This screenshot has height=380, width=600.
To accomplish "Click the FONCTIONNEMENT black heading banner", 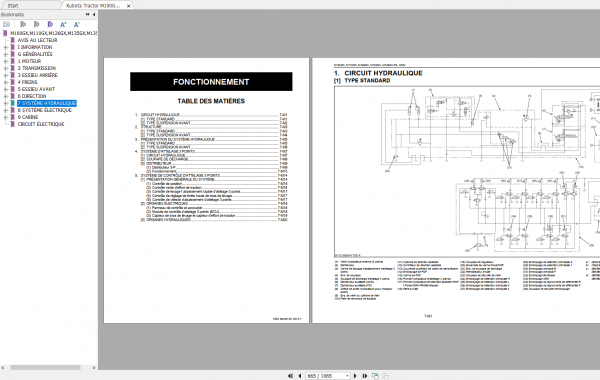I will 211,82.
